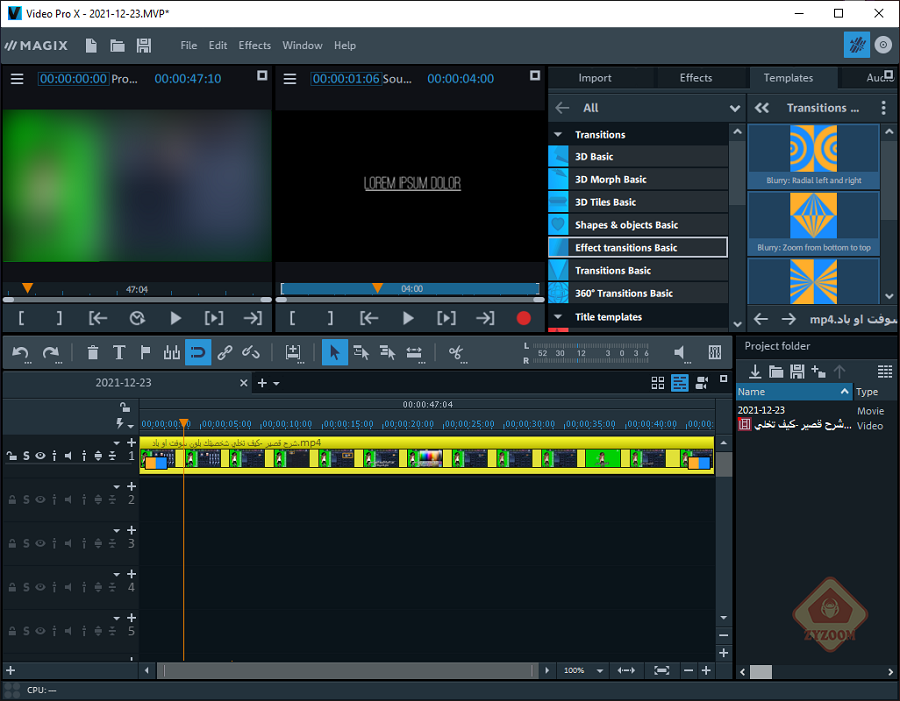
Task: Select Shapes & objects Basic category
Action: (638, 225)
